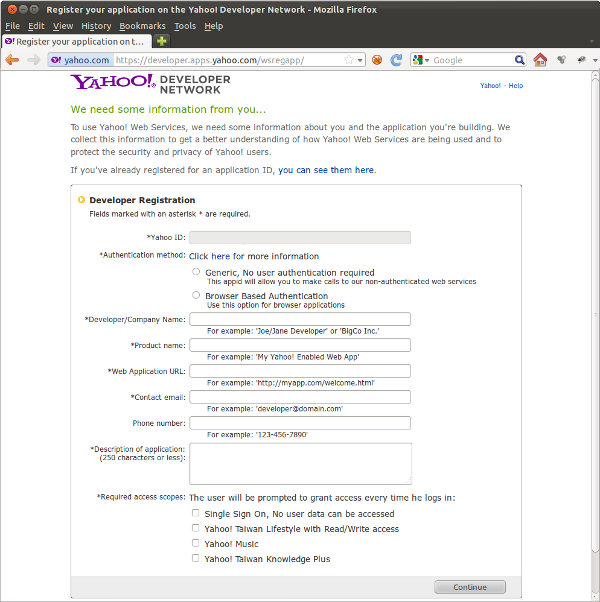Open the Bookmarks menu
This screenshot has width=600, height=602.
(142, 26)
